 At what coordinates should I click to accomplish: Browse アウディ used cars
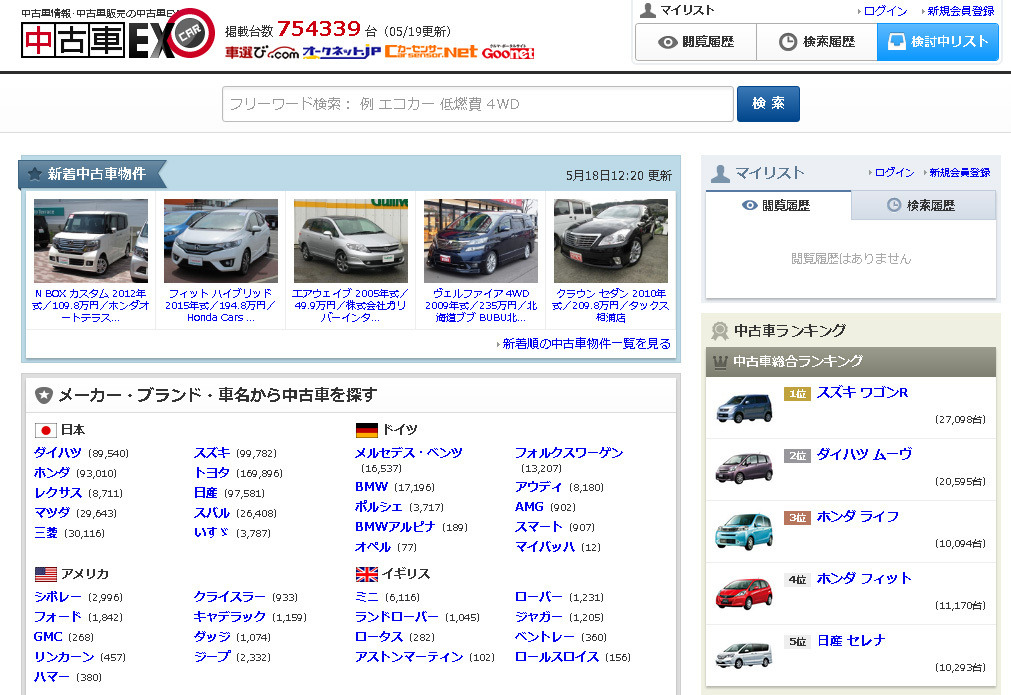pos(538,487)
